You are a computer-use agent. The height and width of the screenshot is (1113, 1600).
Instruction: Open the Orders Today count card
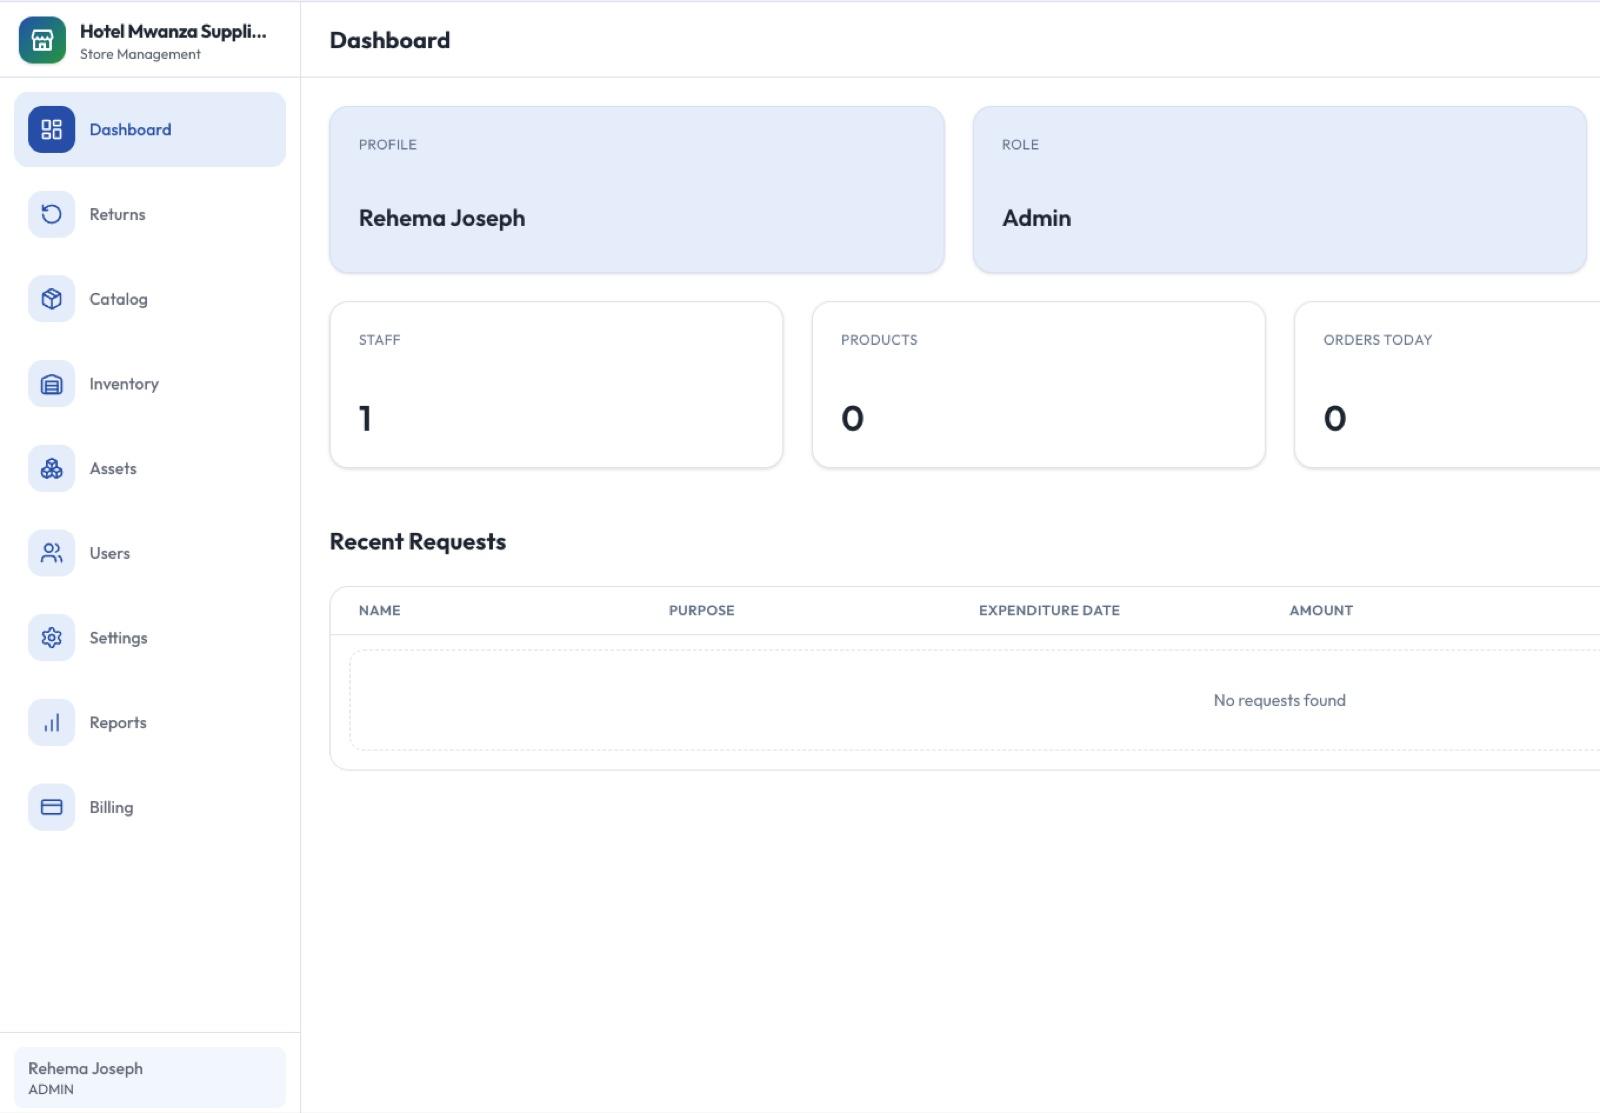coord(1447,384)
